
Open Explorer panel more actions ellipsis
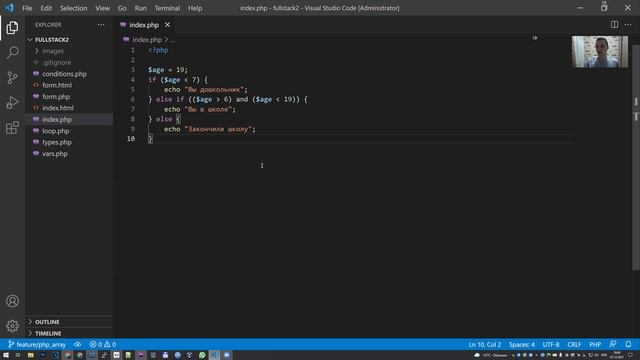(101, 25)
